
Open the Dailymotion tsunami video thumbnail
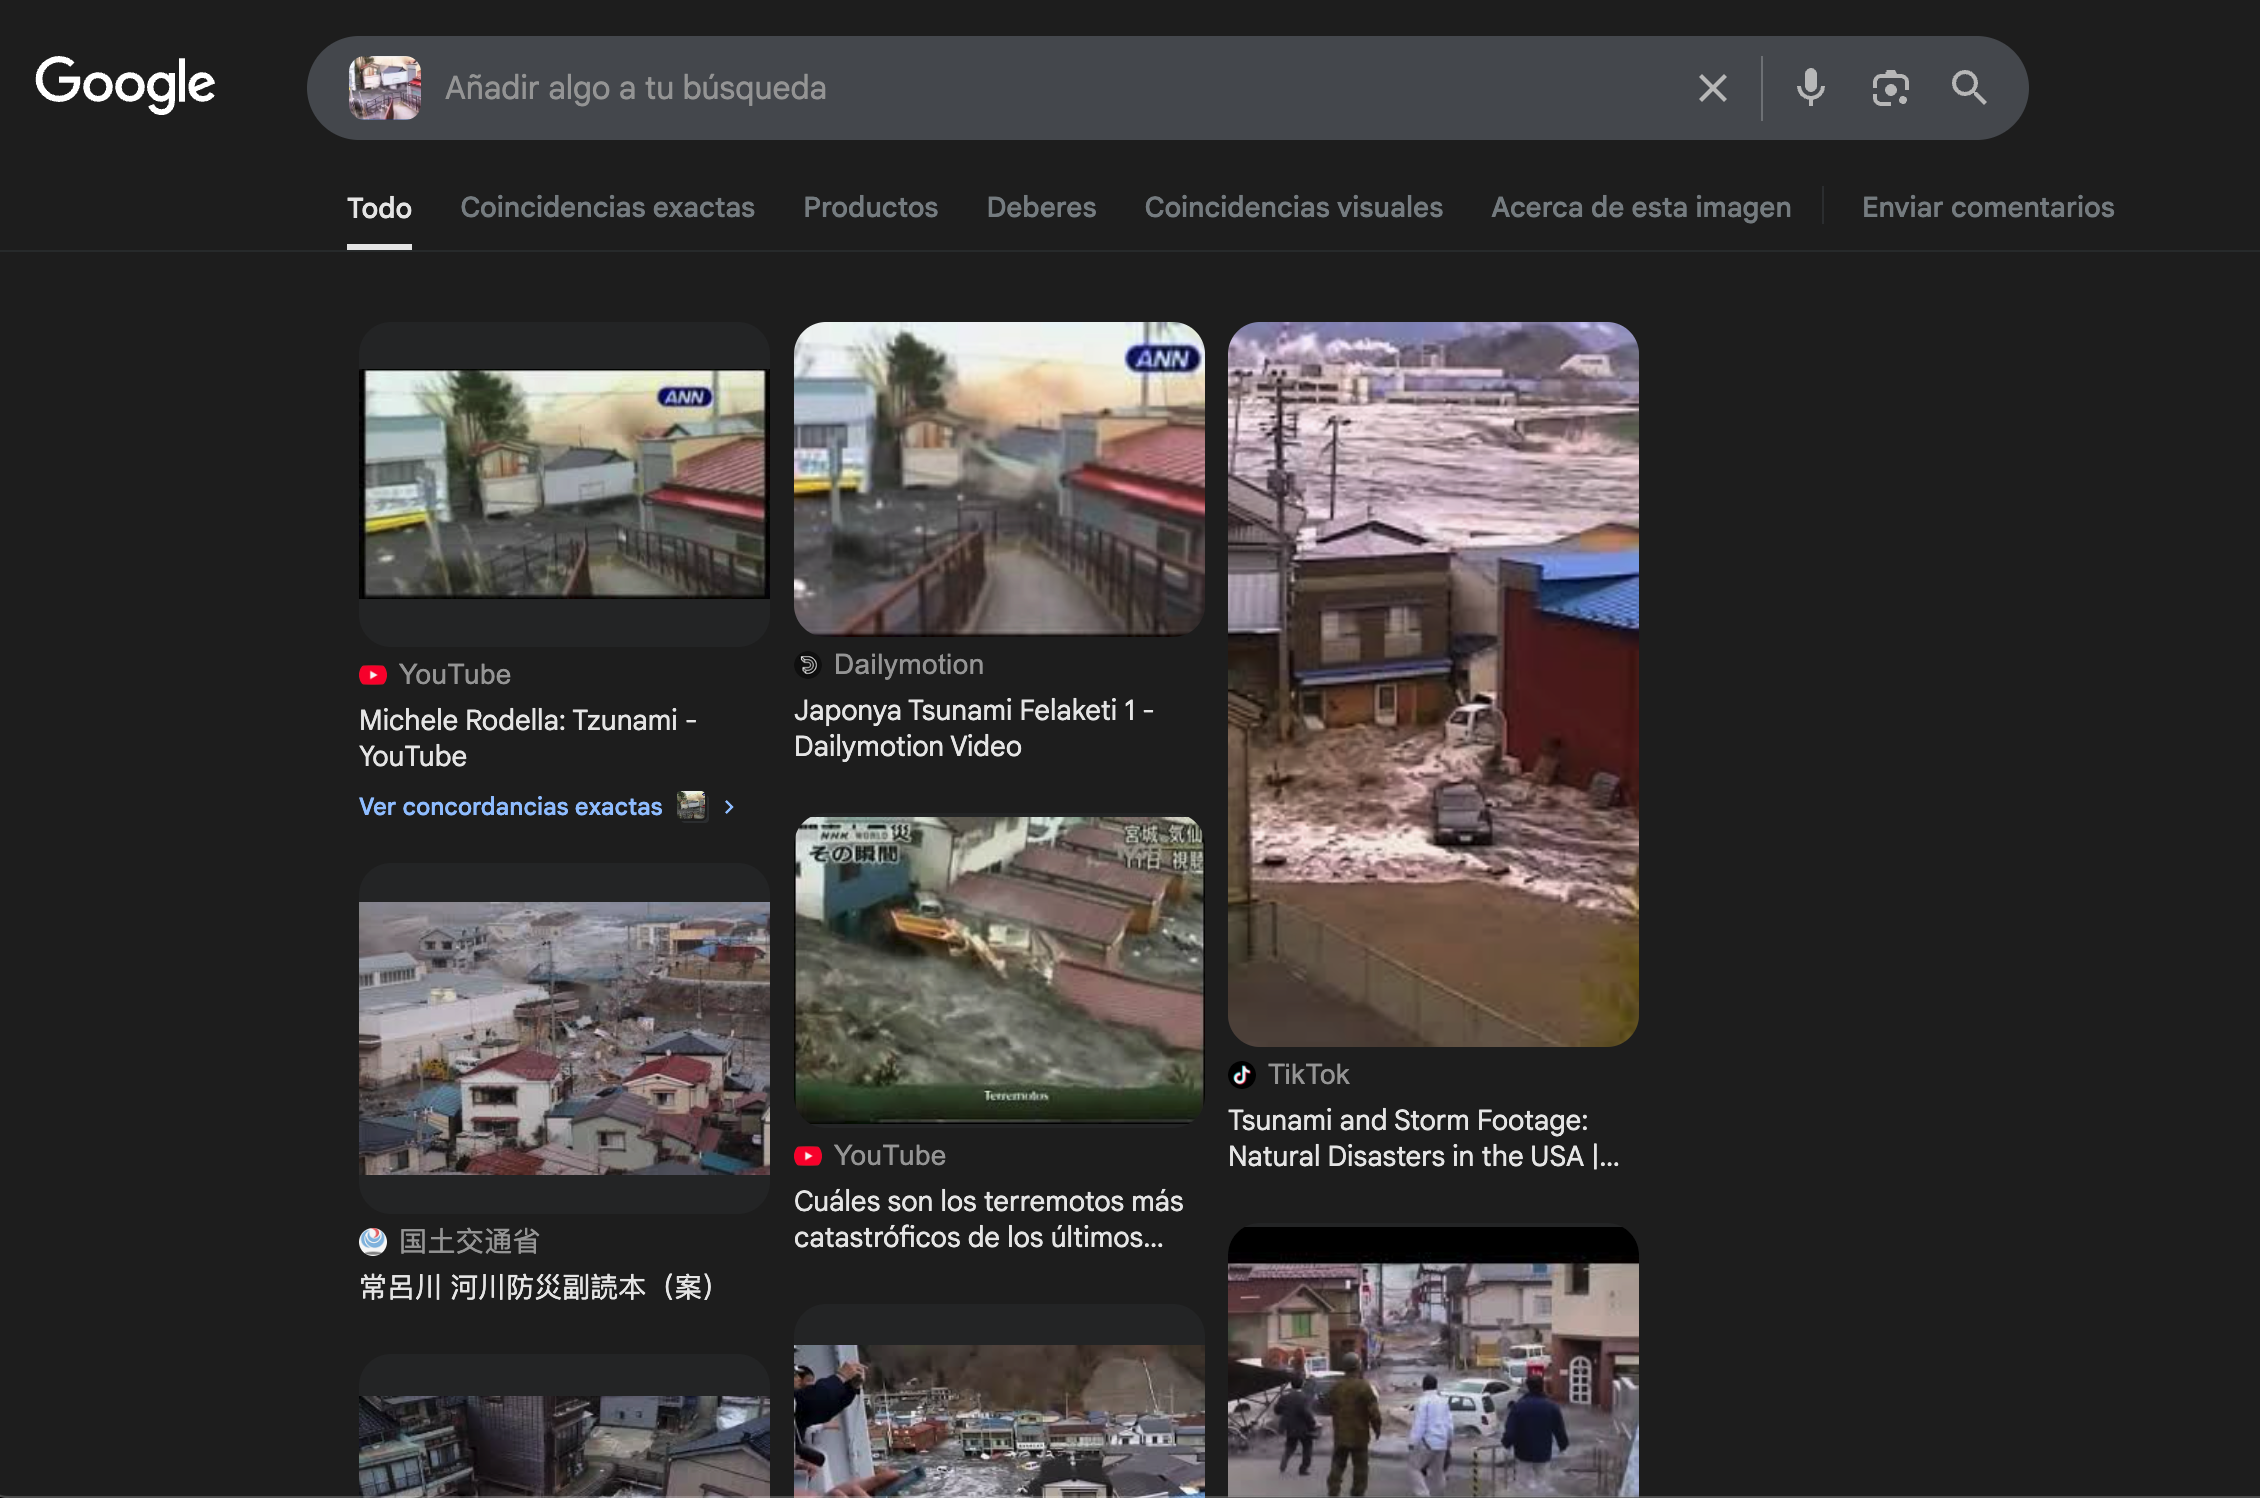pos(999,478)
